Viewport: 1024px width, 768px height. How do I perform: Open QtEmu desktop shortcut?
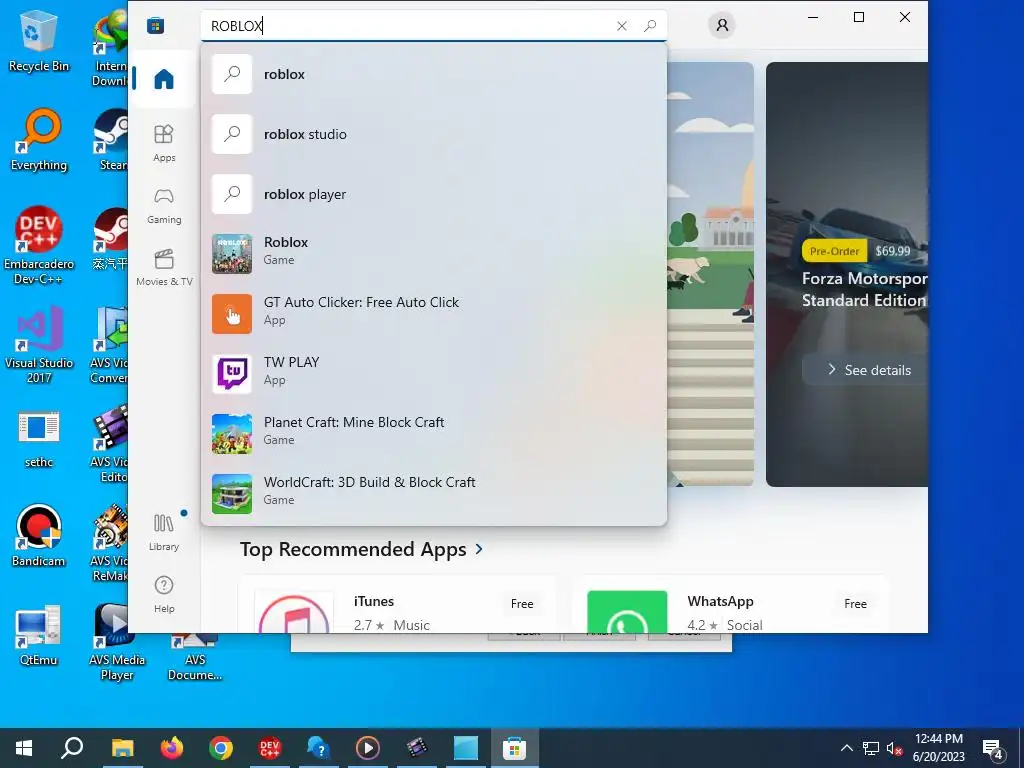39,635
